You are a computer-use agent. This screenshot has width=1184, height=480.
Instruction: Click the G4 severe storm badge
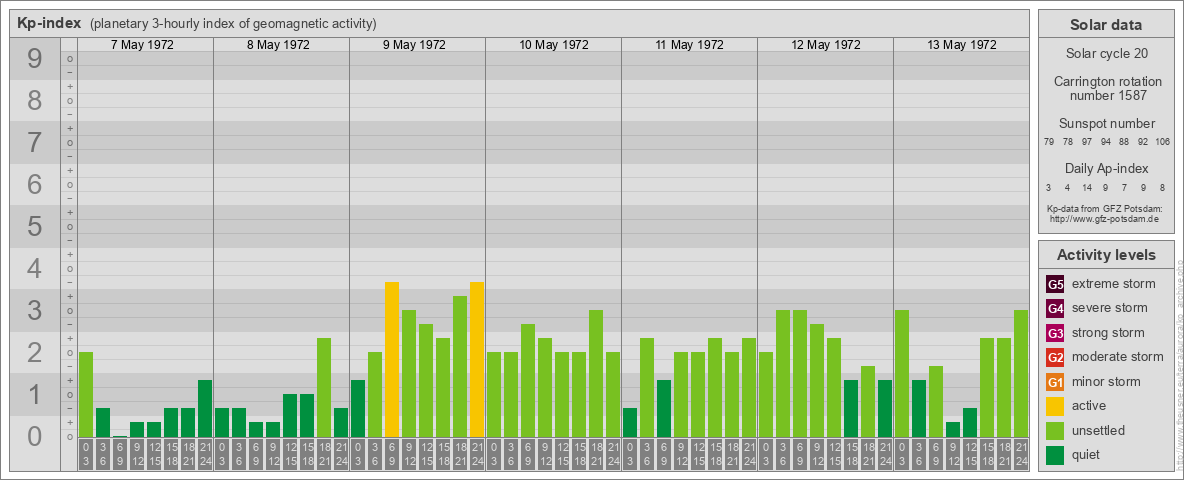click(1055, 309)
